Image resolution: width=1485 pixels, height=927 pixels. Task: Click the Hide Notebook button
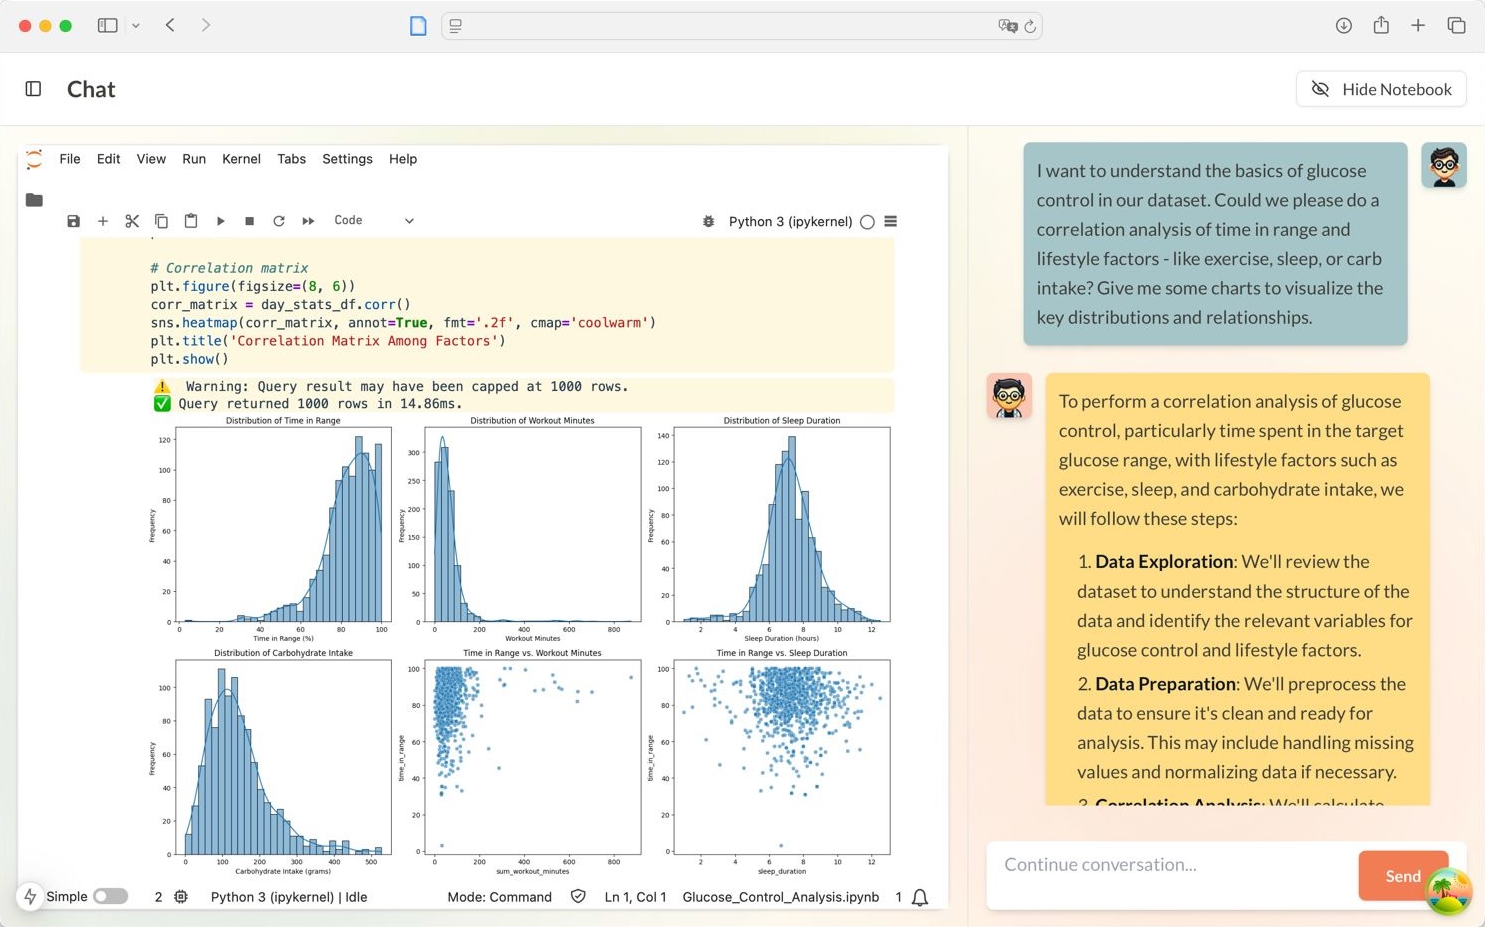pyautogui.click(x=1381, y=89)
